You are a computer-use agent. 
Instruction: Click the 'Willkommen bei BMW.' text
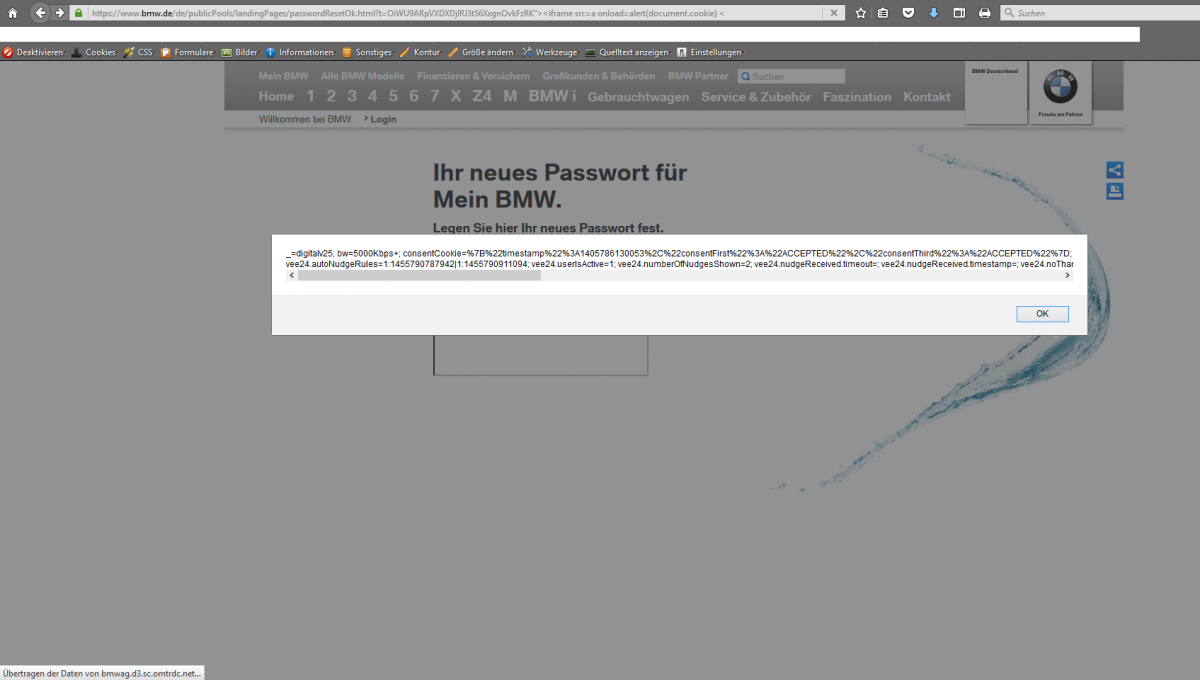pyautogui.click(x=306, y=119)
